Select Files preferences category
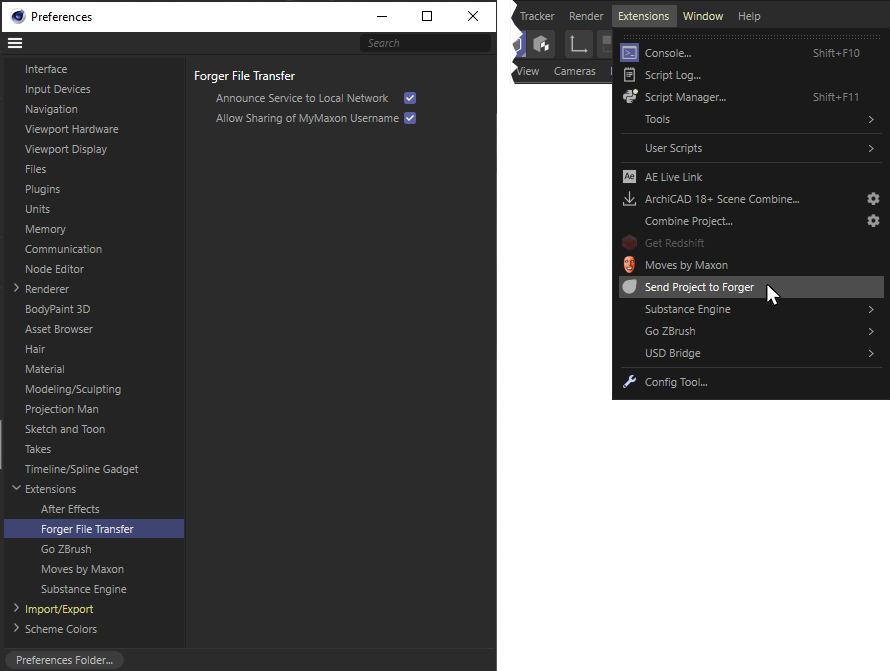The height and width of the screenshot is (671, 890). [x=35, y=169]
